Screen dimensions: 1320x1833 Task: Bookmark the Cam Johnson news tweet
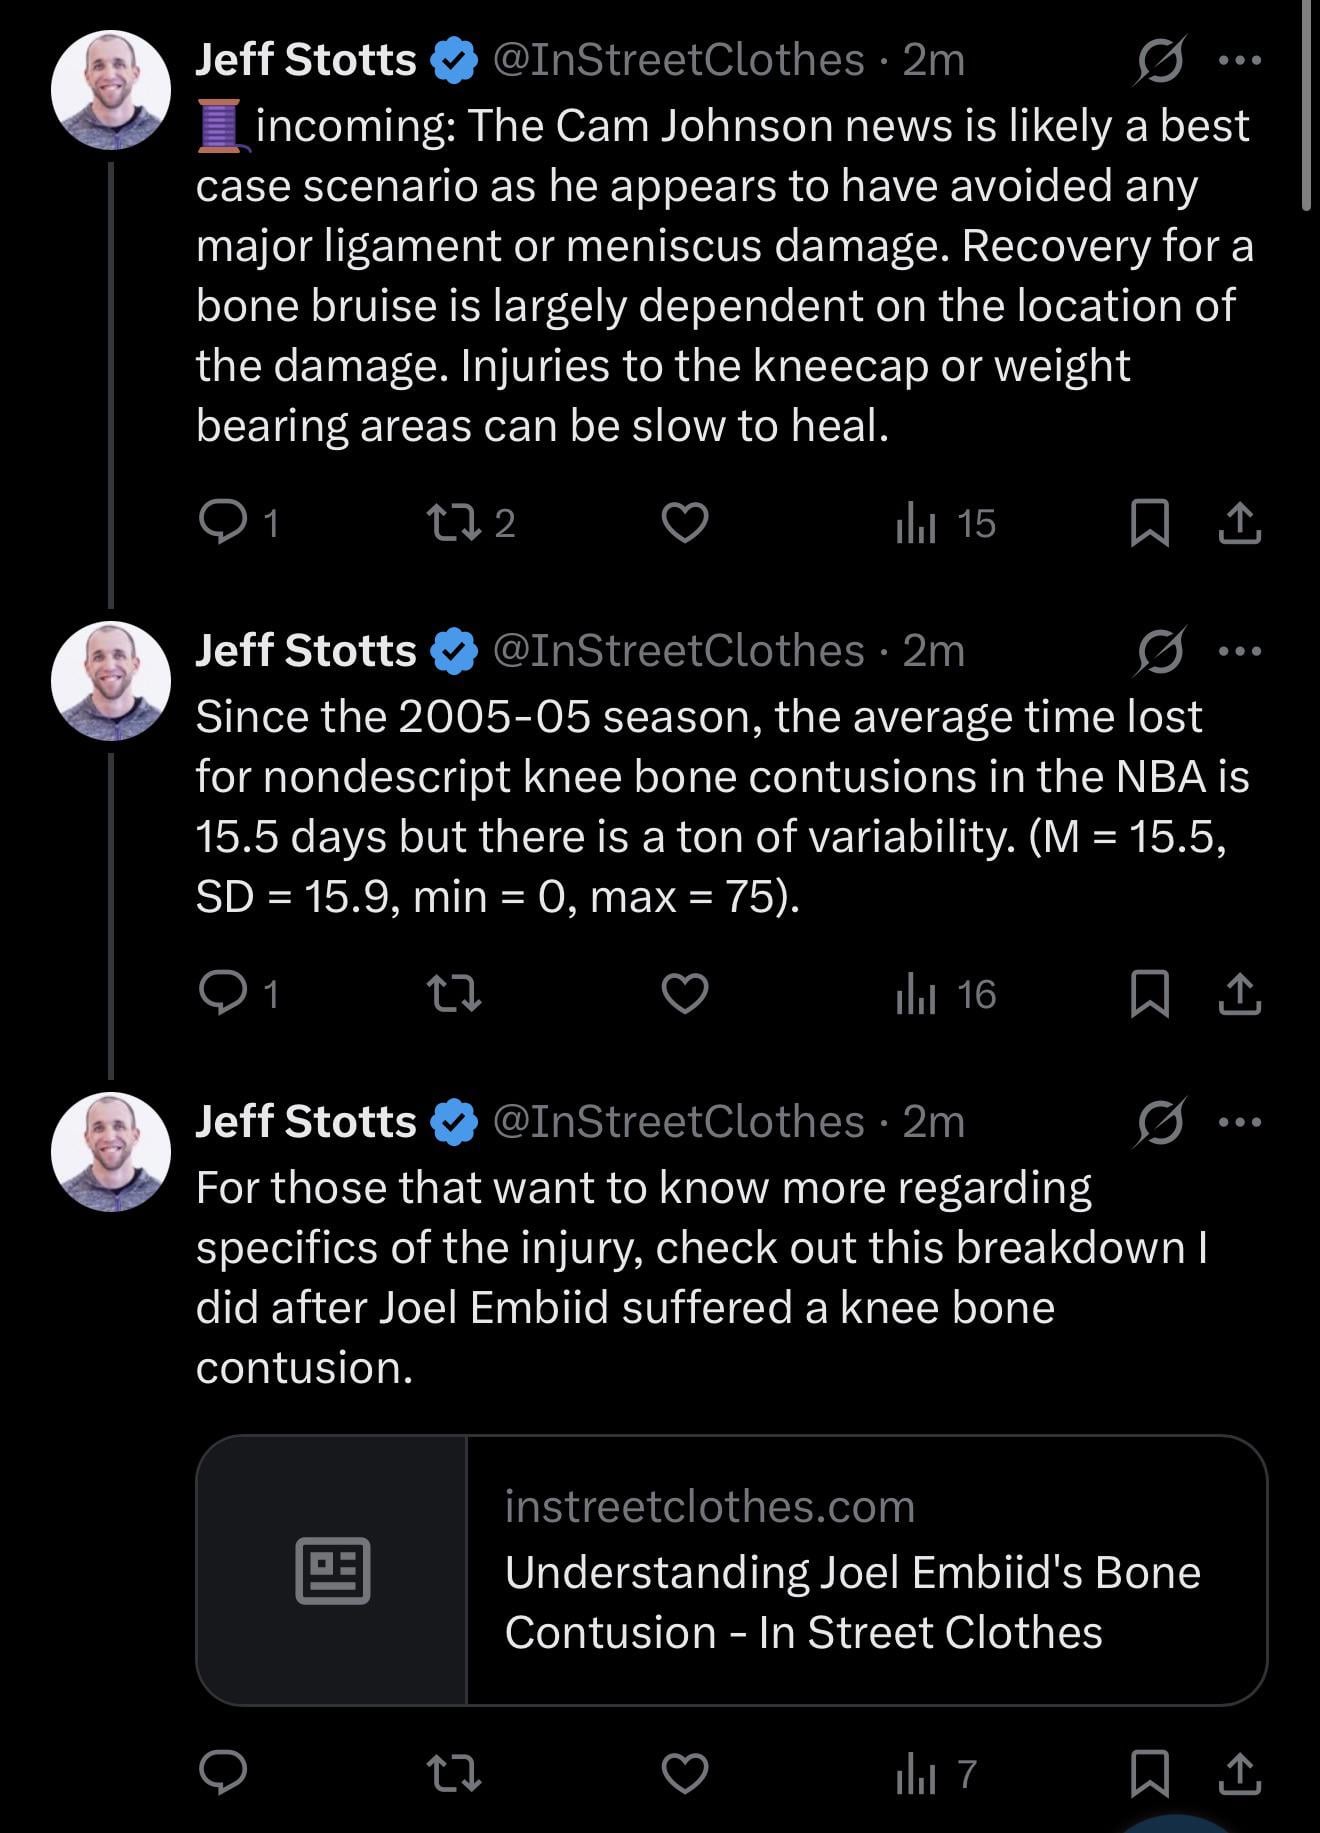tap(1149, 522)
